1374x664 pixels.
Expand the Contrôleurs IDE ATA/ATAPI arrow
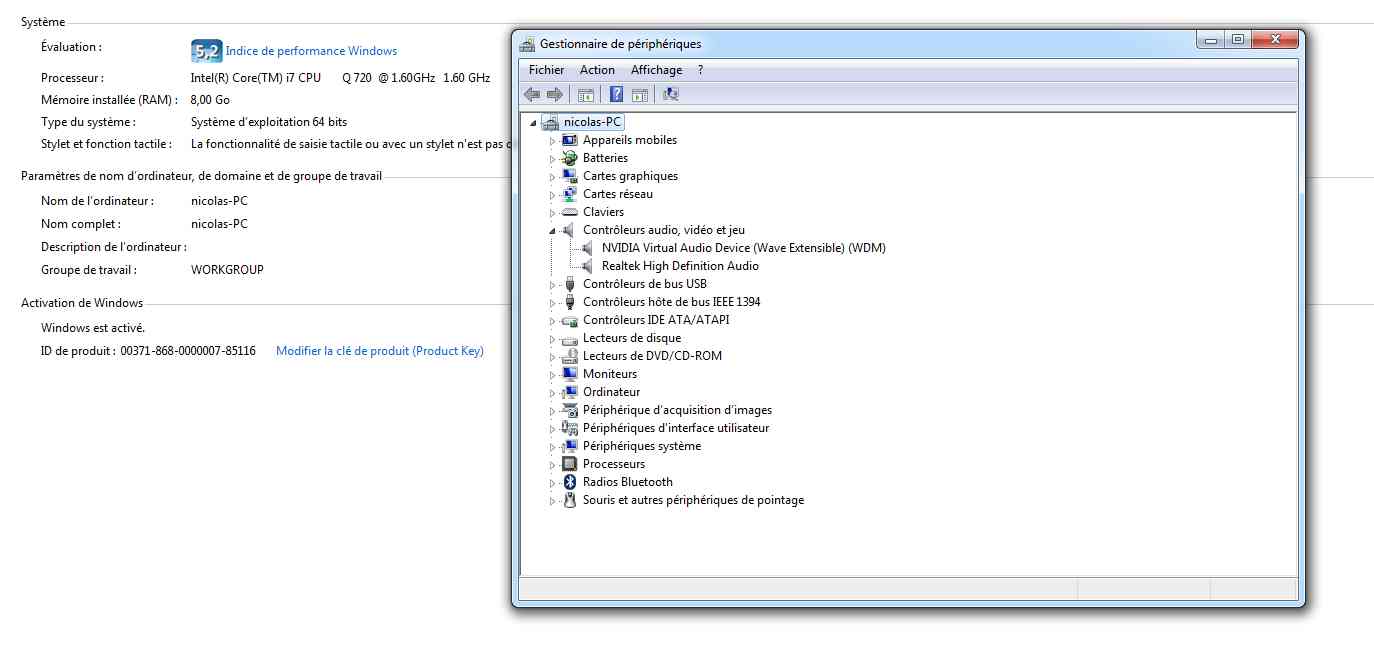click(552, 321)
